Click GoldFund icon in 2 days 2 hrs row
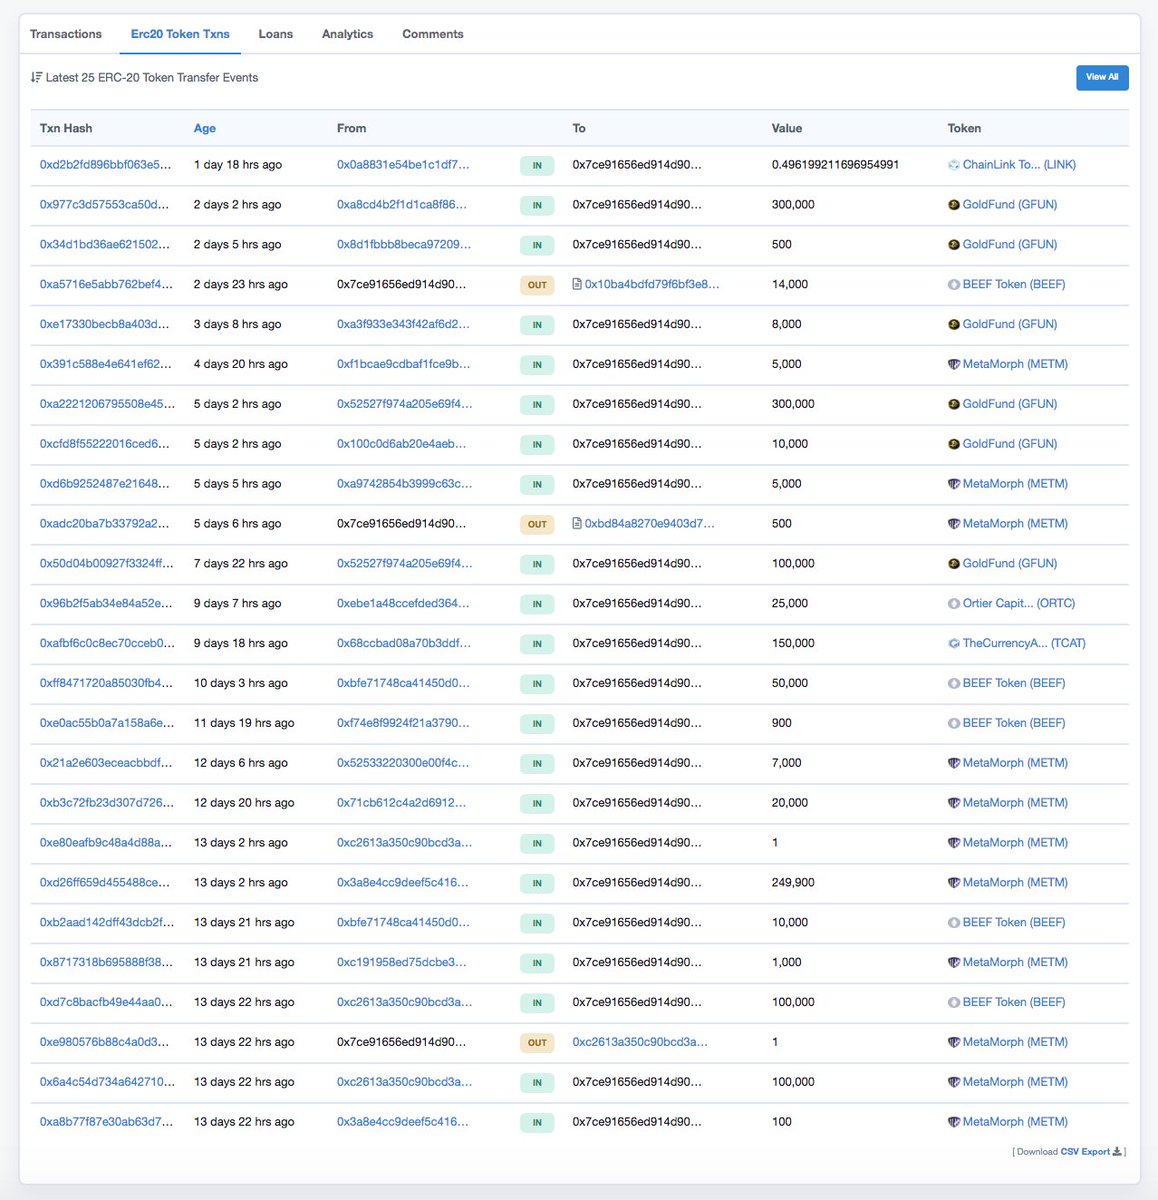 (x=954, y=205)
